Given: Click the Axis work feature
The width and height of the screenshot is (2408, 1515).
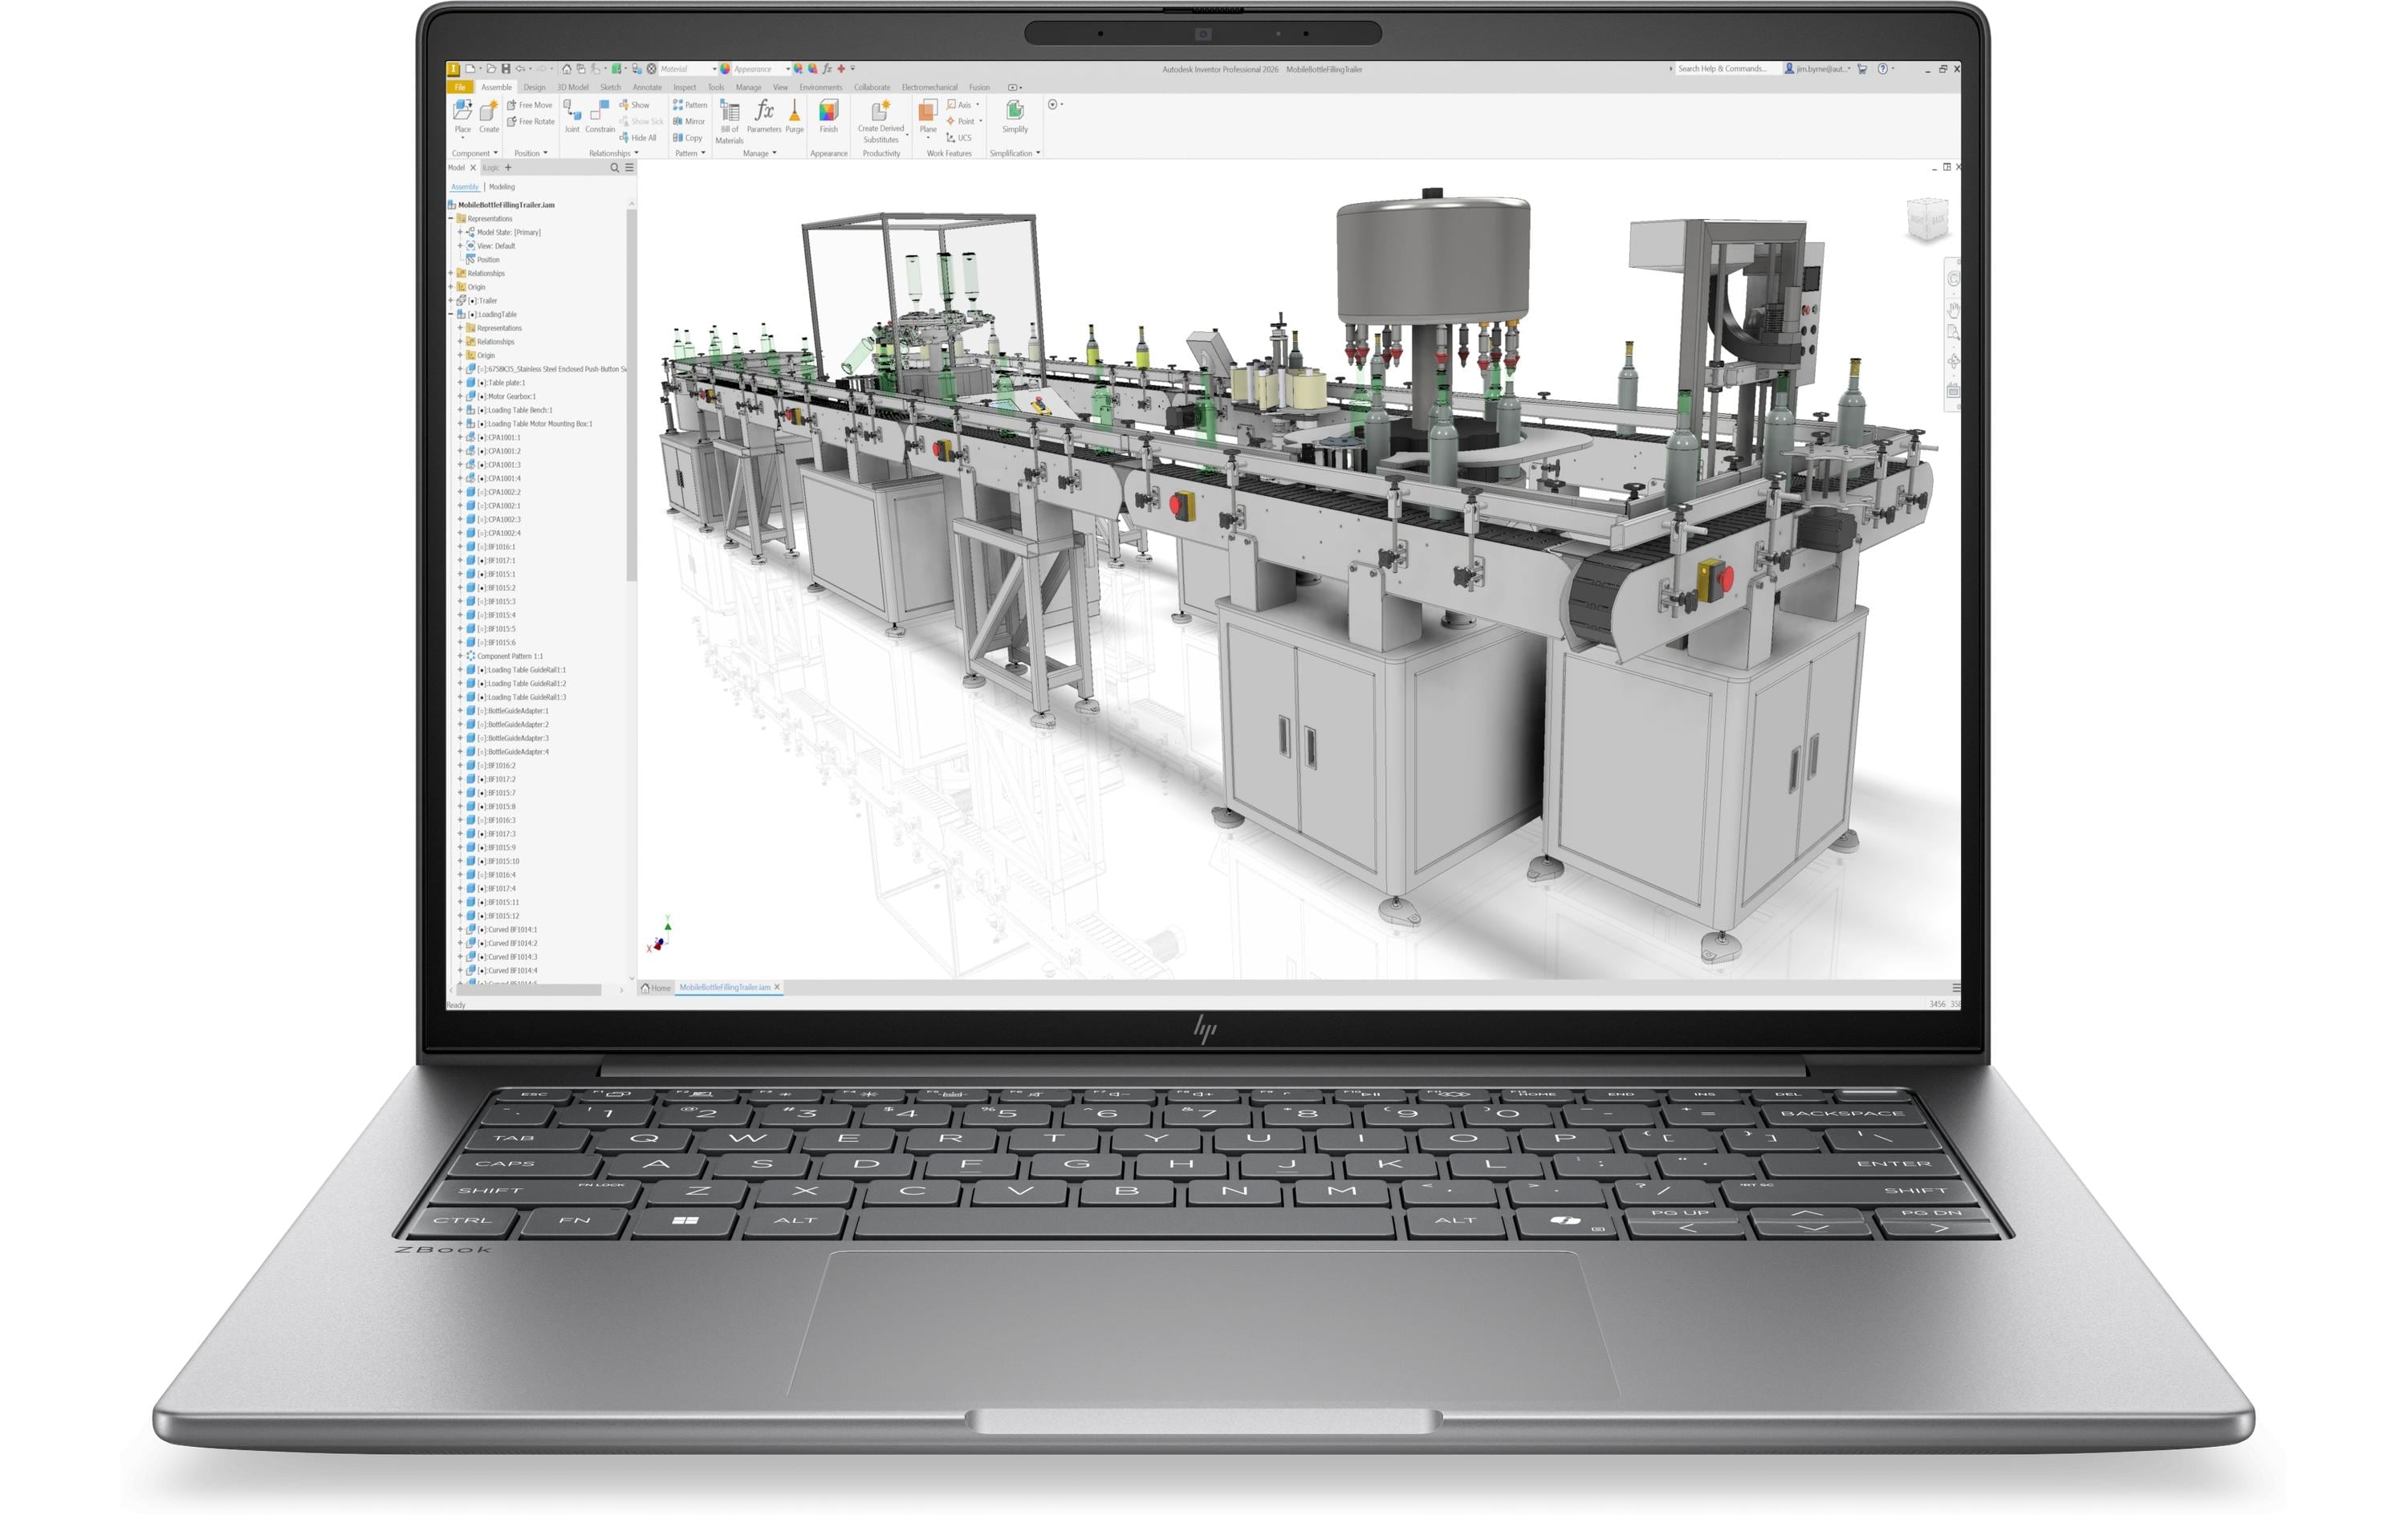Looking at the screenshot, I should (x=959, y=105).
